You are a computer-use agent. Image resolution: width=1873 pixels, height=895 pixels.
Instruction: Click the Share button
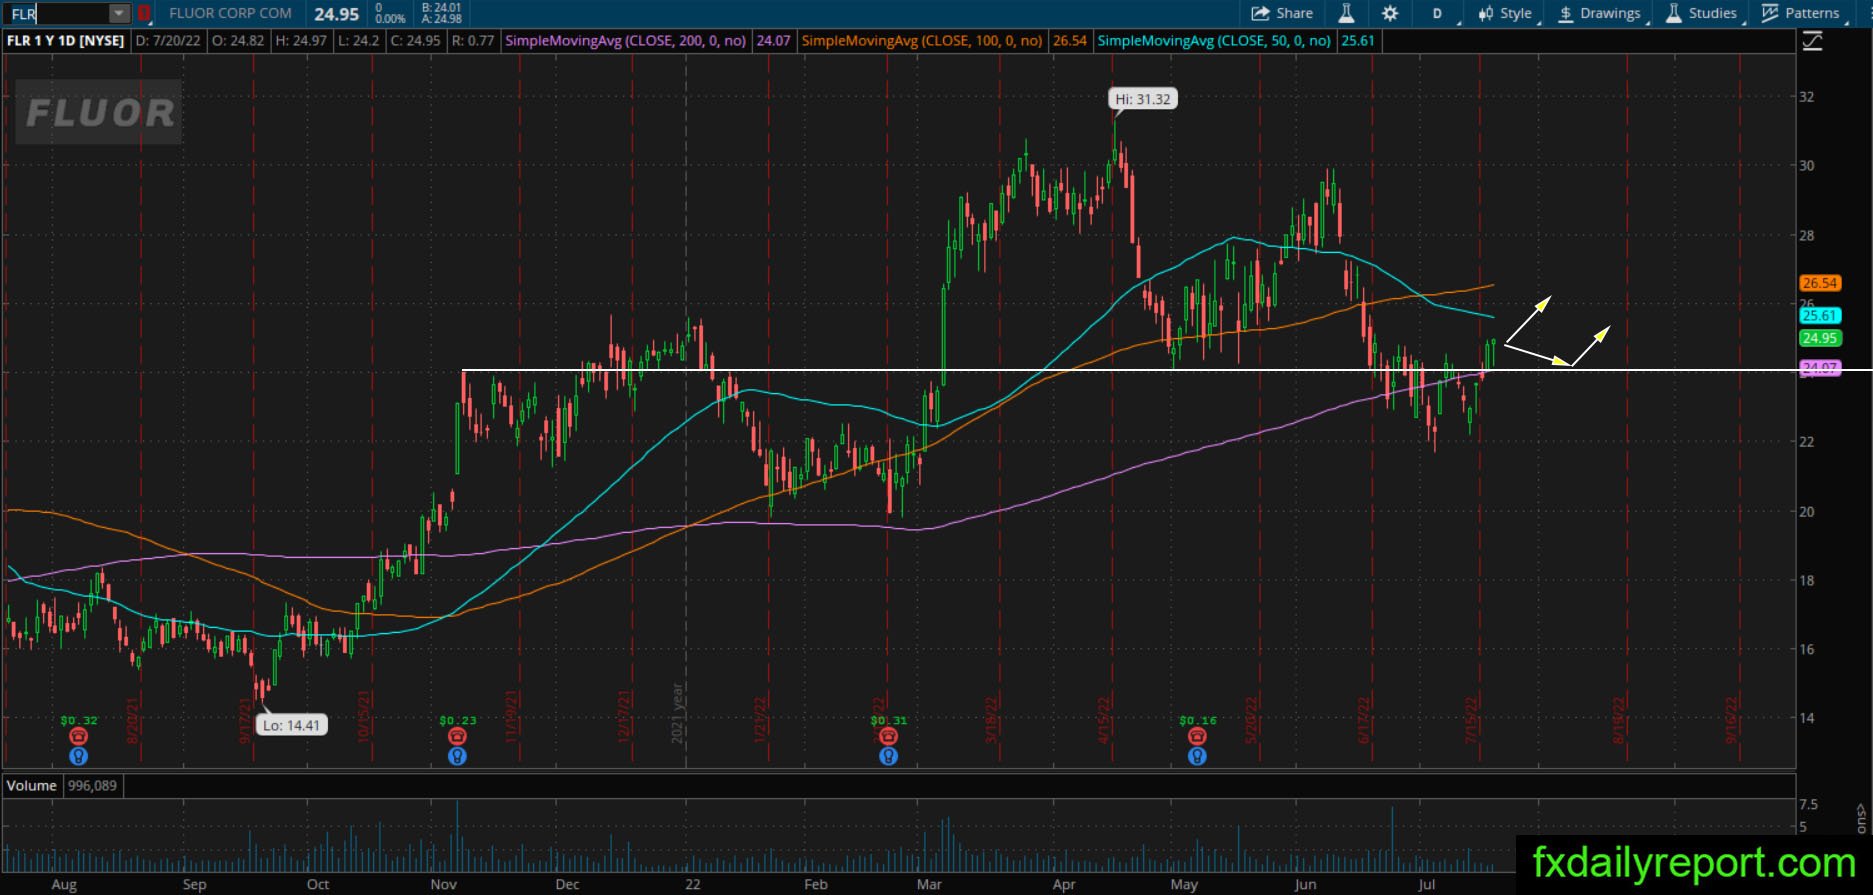pyautogui.click(x=1283, y=14)
